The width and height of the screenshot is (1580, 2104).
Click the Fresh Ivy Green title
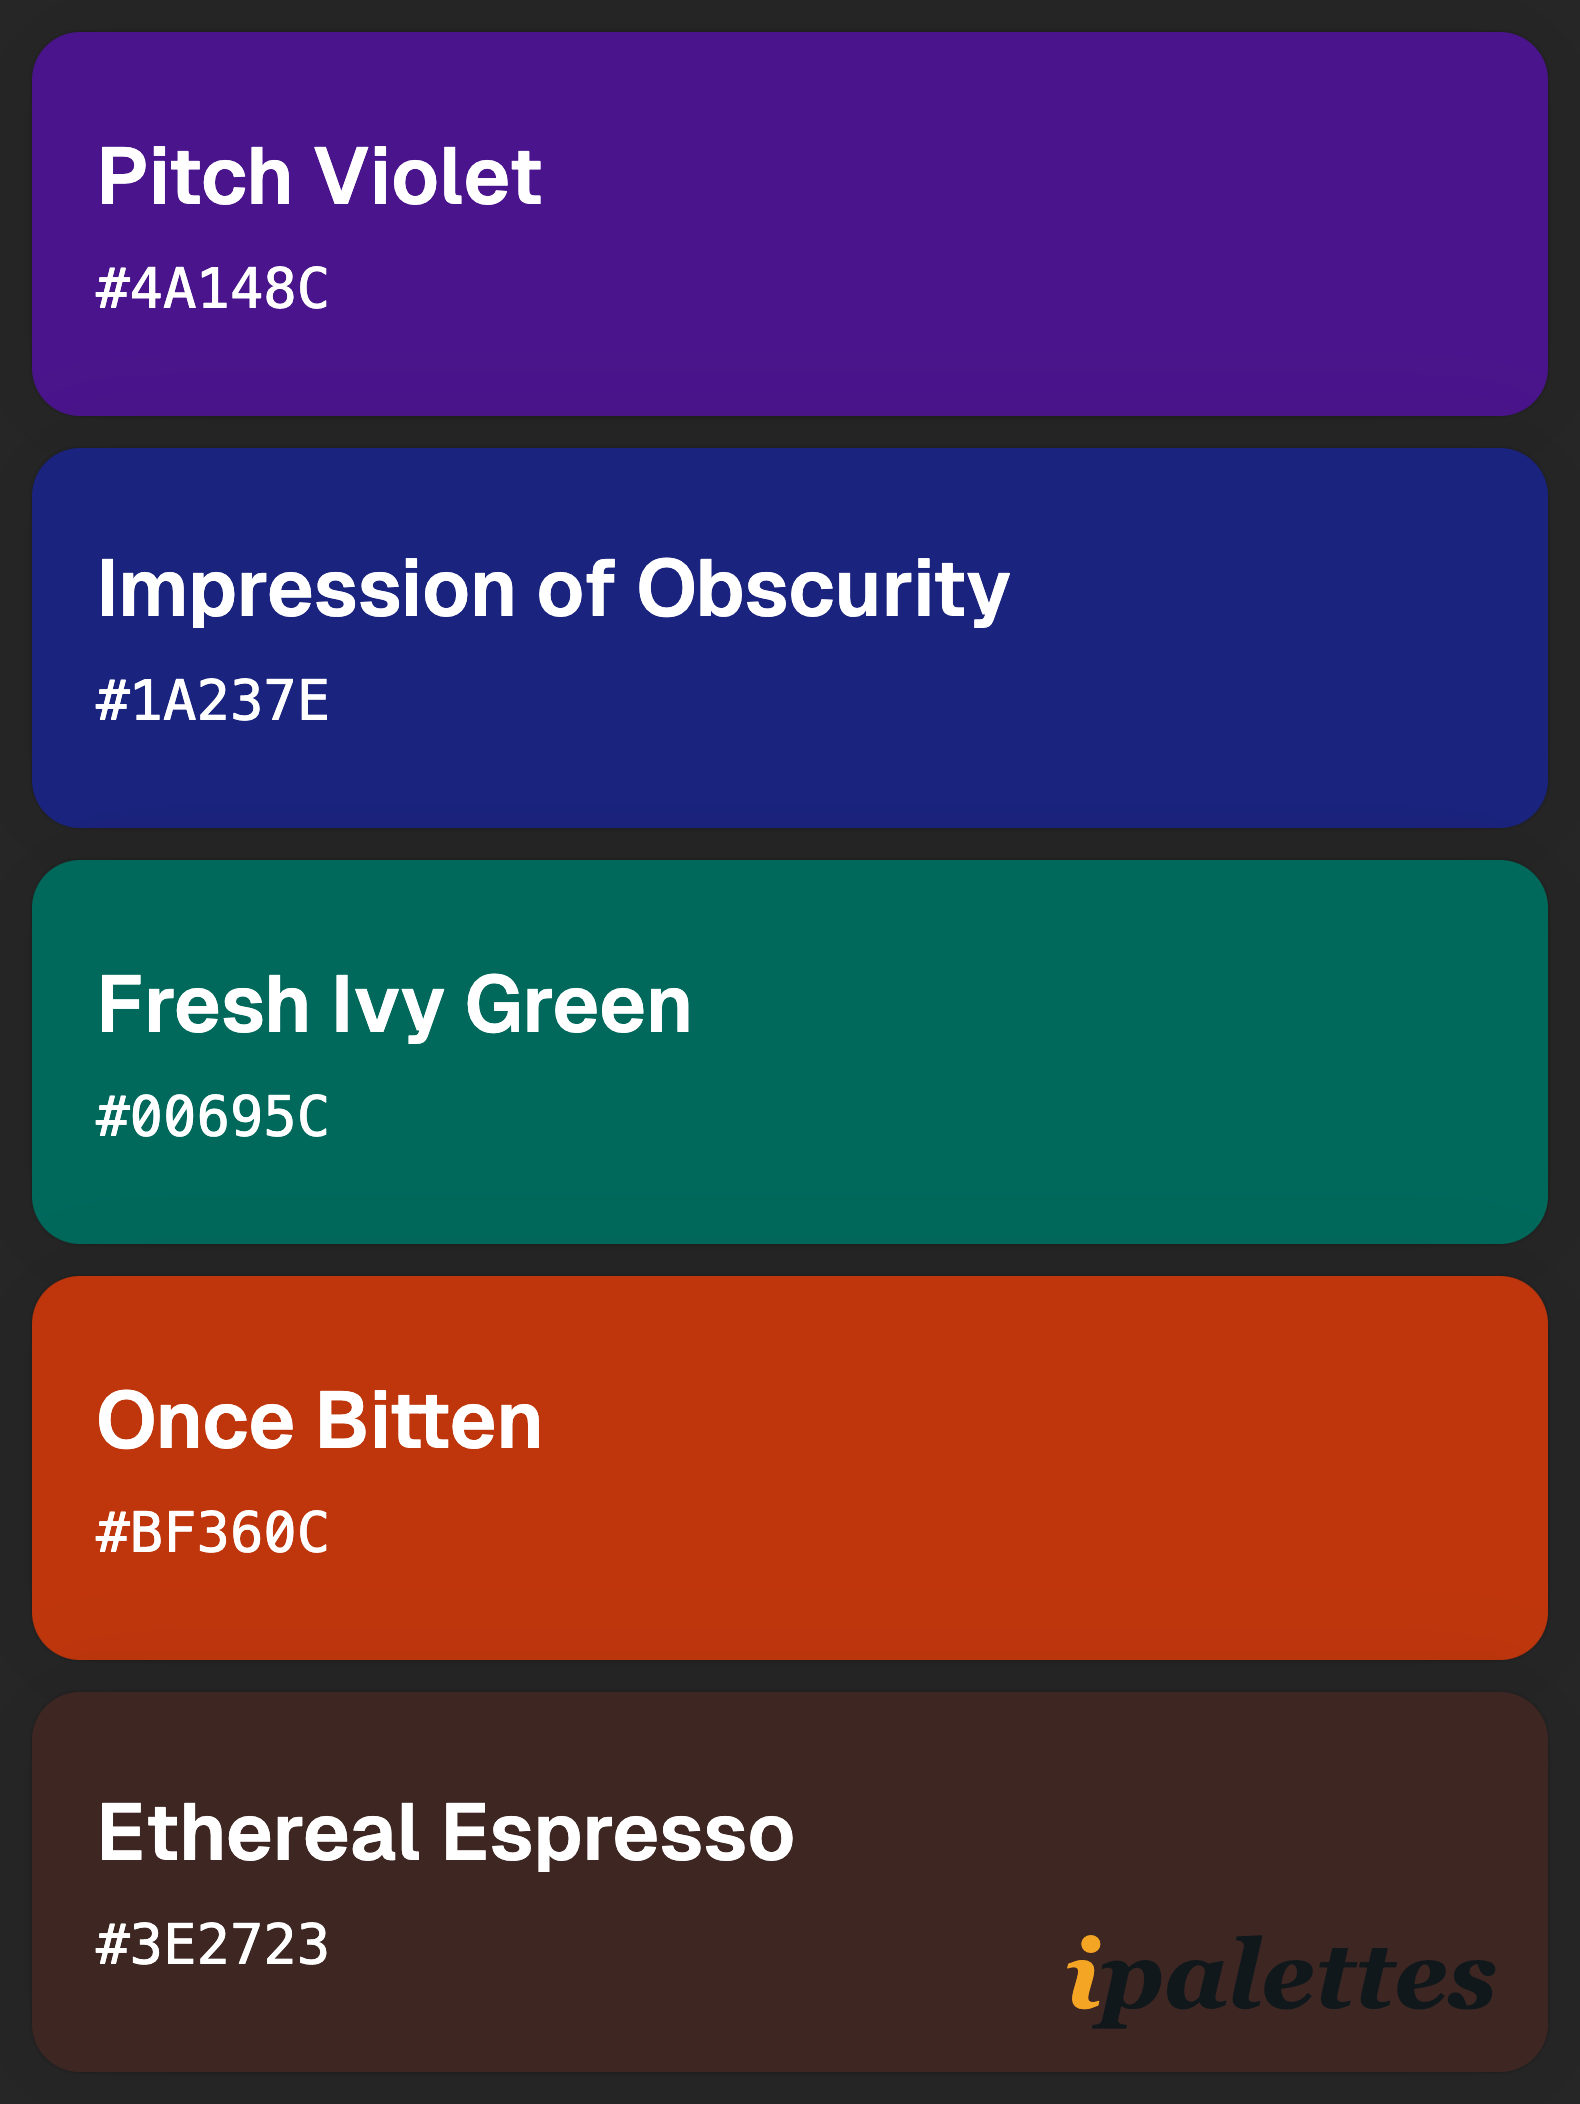point(395,1007)
